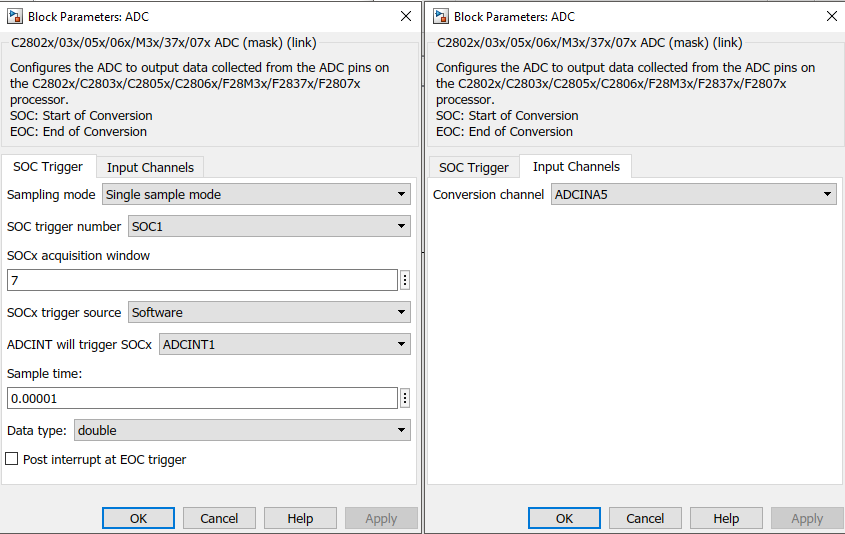Screen dimensions: 845x534
Task: Click the three-dot button beside Sample time
Action: 405,398
